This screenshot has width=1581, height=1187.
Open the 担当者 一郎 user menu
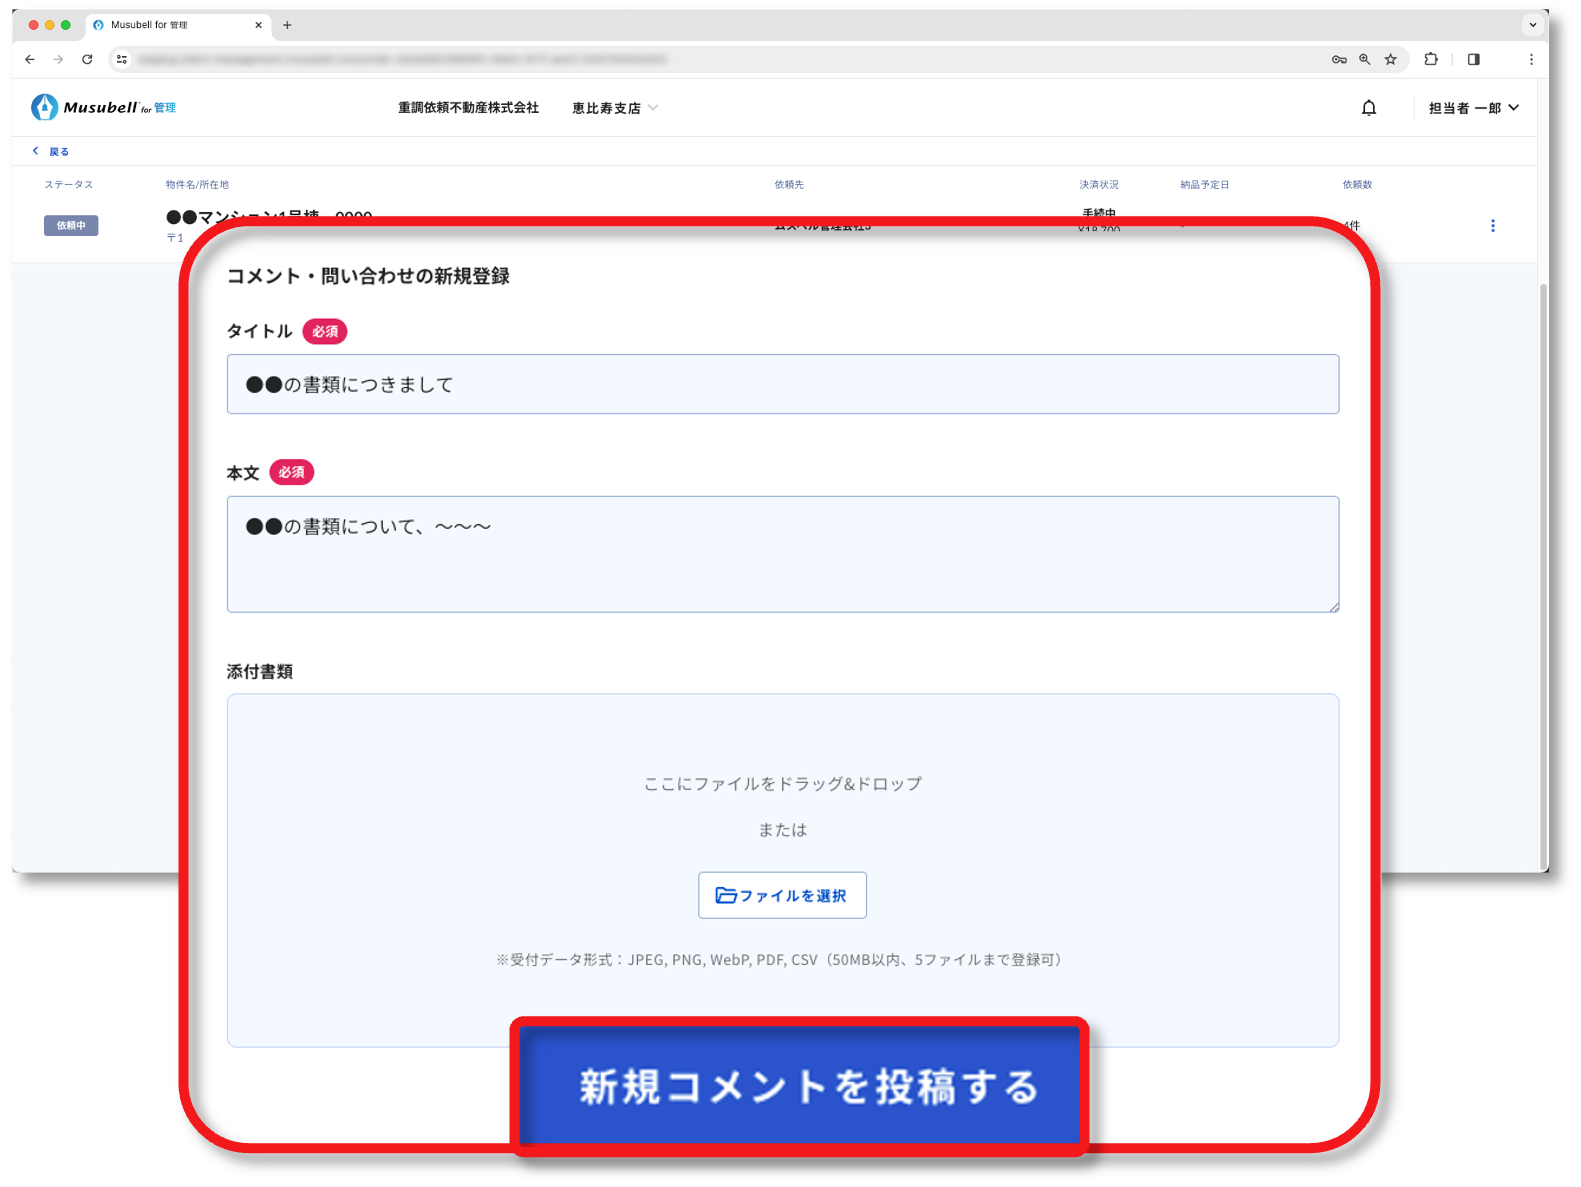(x=1473, y=108)
